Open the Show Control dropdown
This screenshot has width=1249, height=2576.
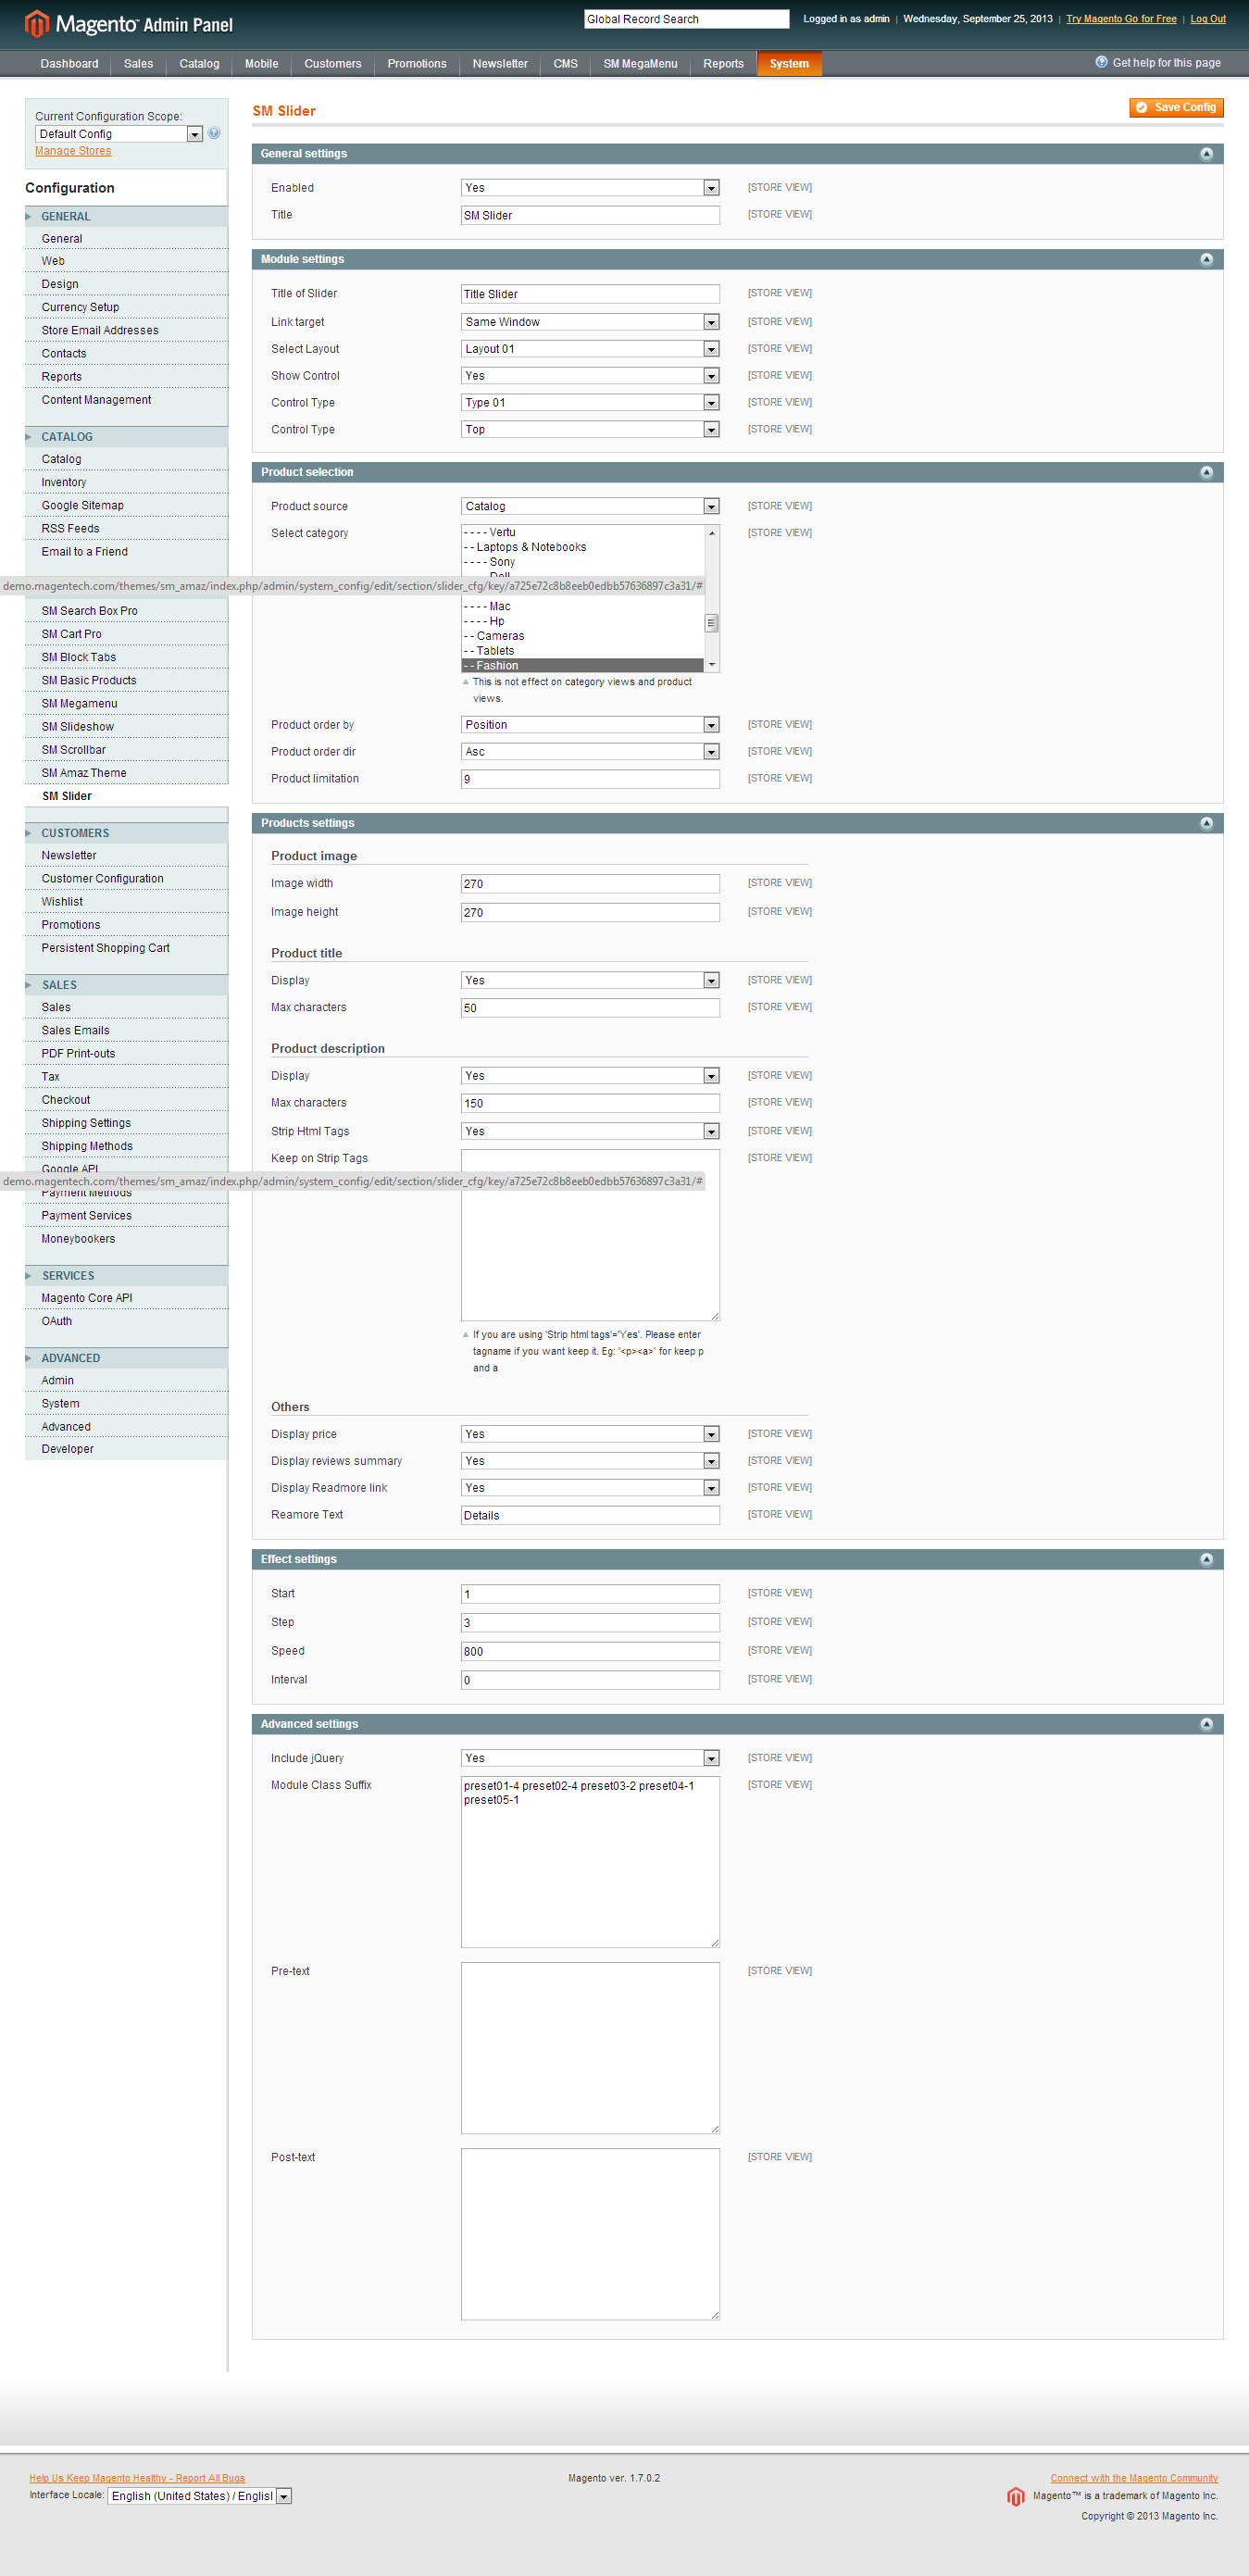click(590, 376)
